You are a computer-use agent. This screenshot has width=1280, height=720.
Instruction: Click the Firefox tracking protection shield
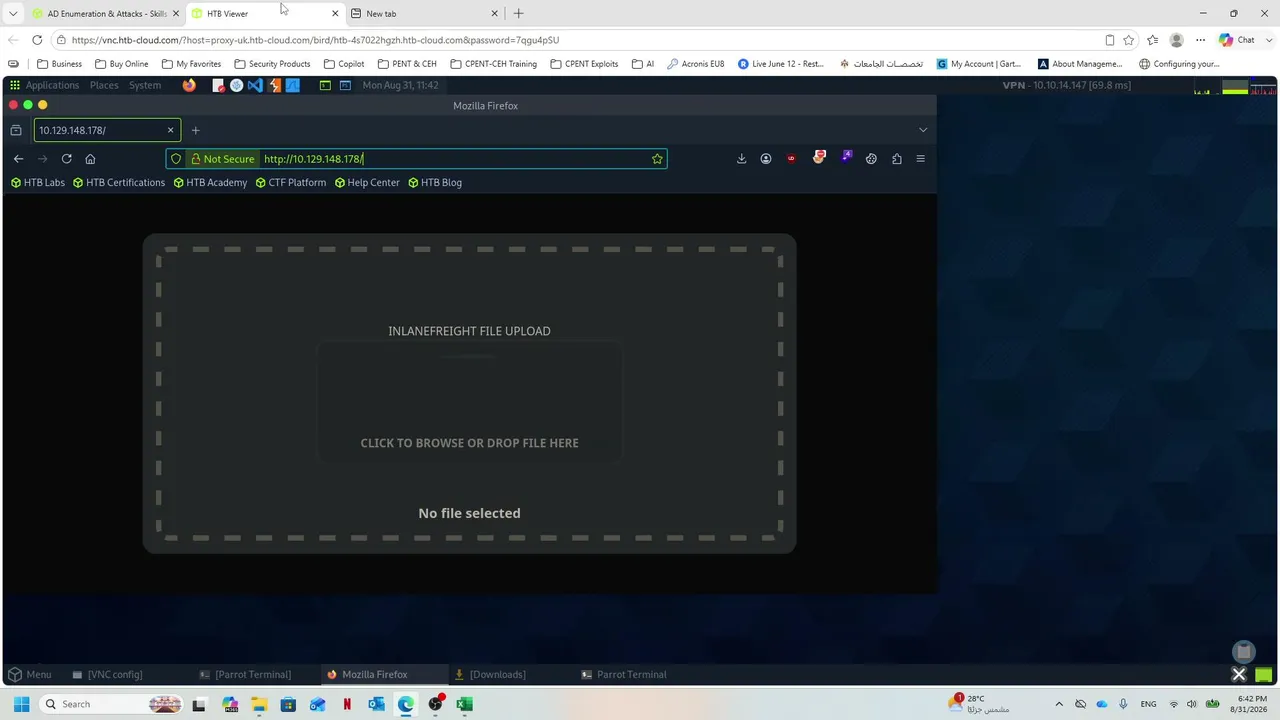pos(176,159)
